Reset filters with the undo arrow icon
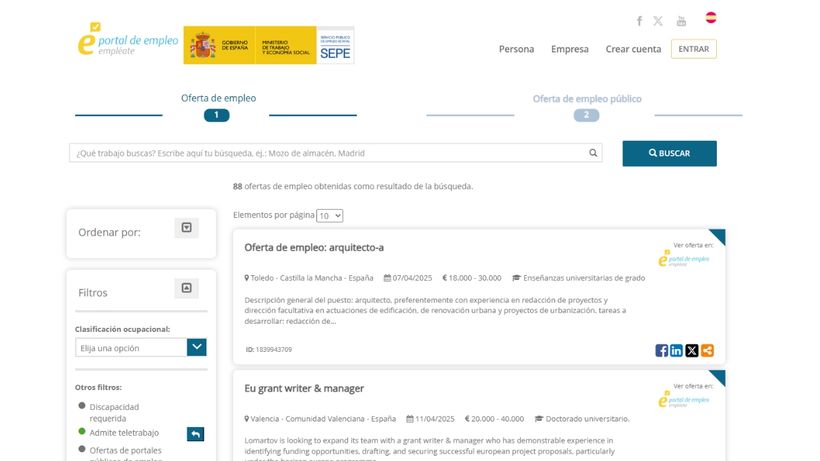 coord(196,434)
